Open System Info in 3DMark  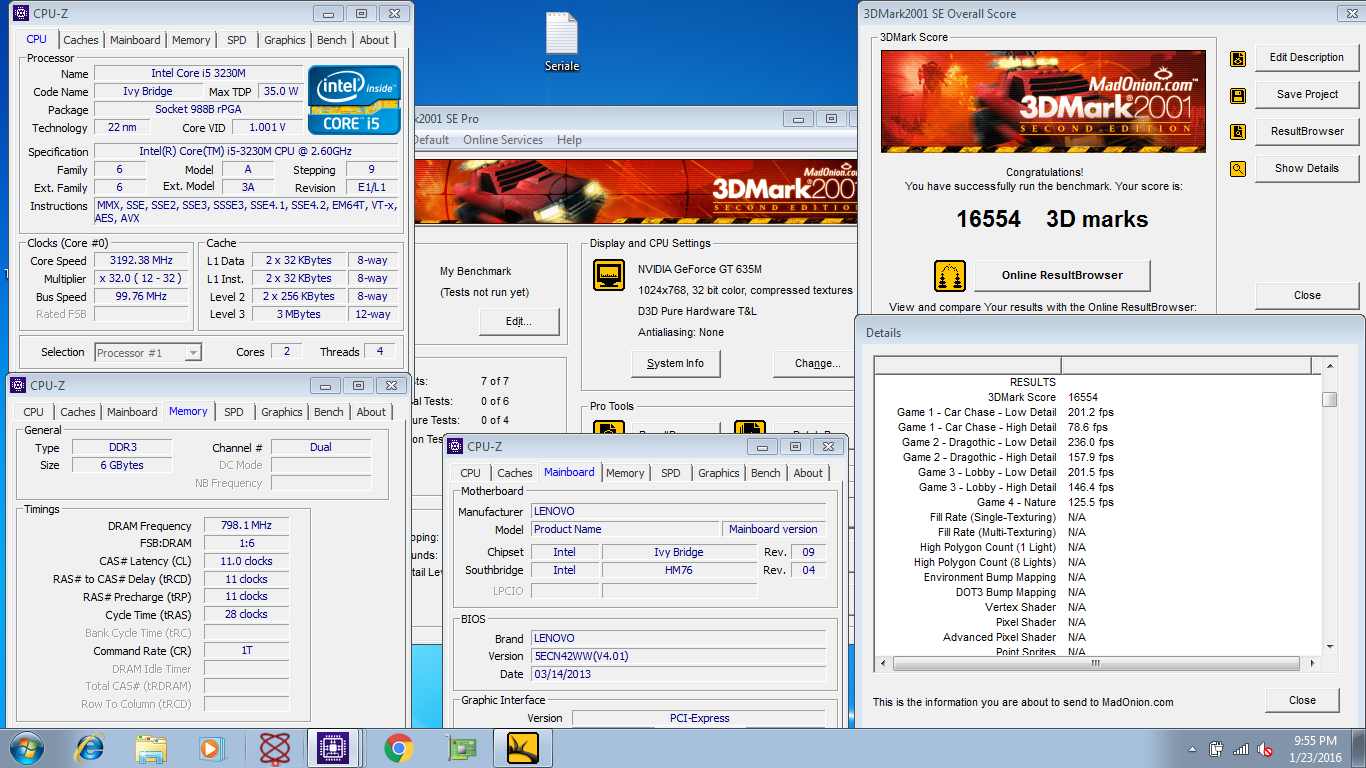tap(675, 363)
